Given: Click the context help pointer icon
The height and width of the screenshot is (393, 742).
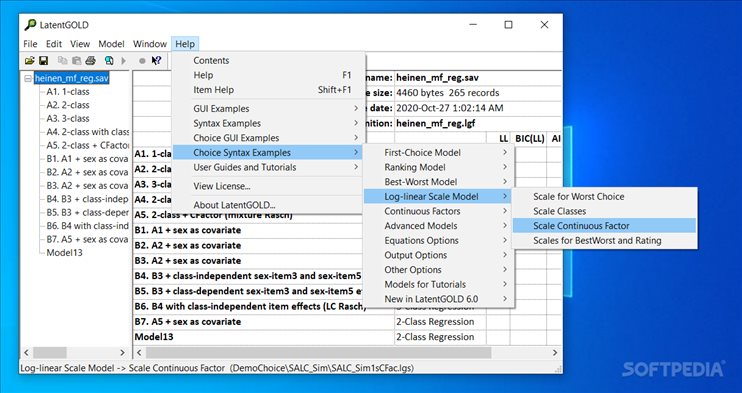Looking at the screenshot, I should (156, 60).
